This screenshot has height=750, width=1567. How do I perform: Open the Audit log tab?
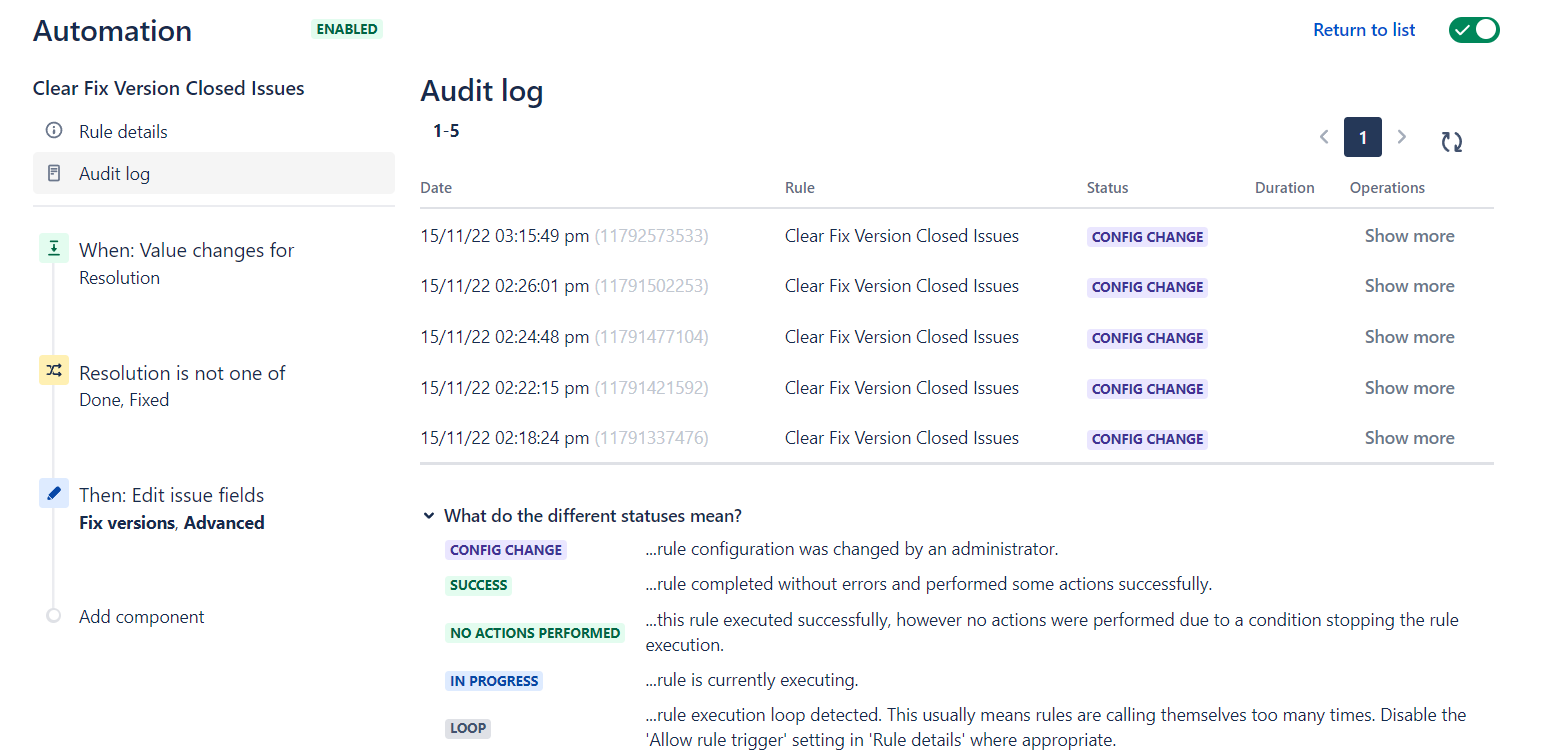click(x=114, y=172)
